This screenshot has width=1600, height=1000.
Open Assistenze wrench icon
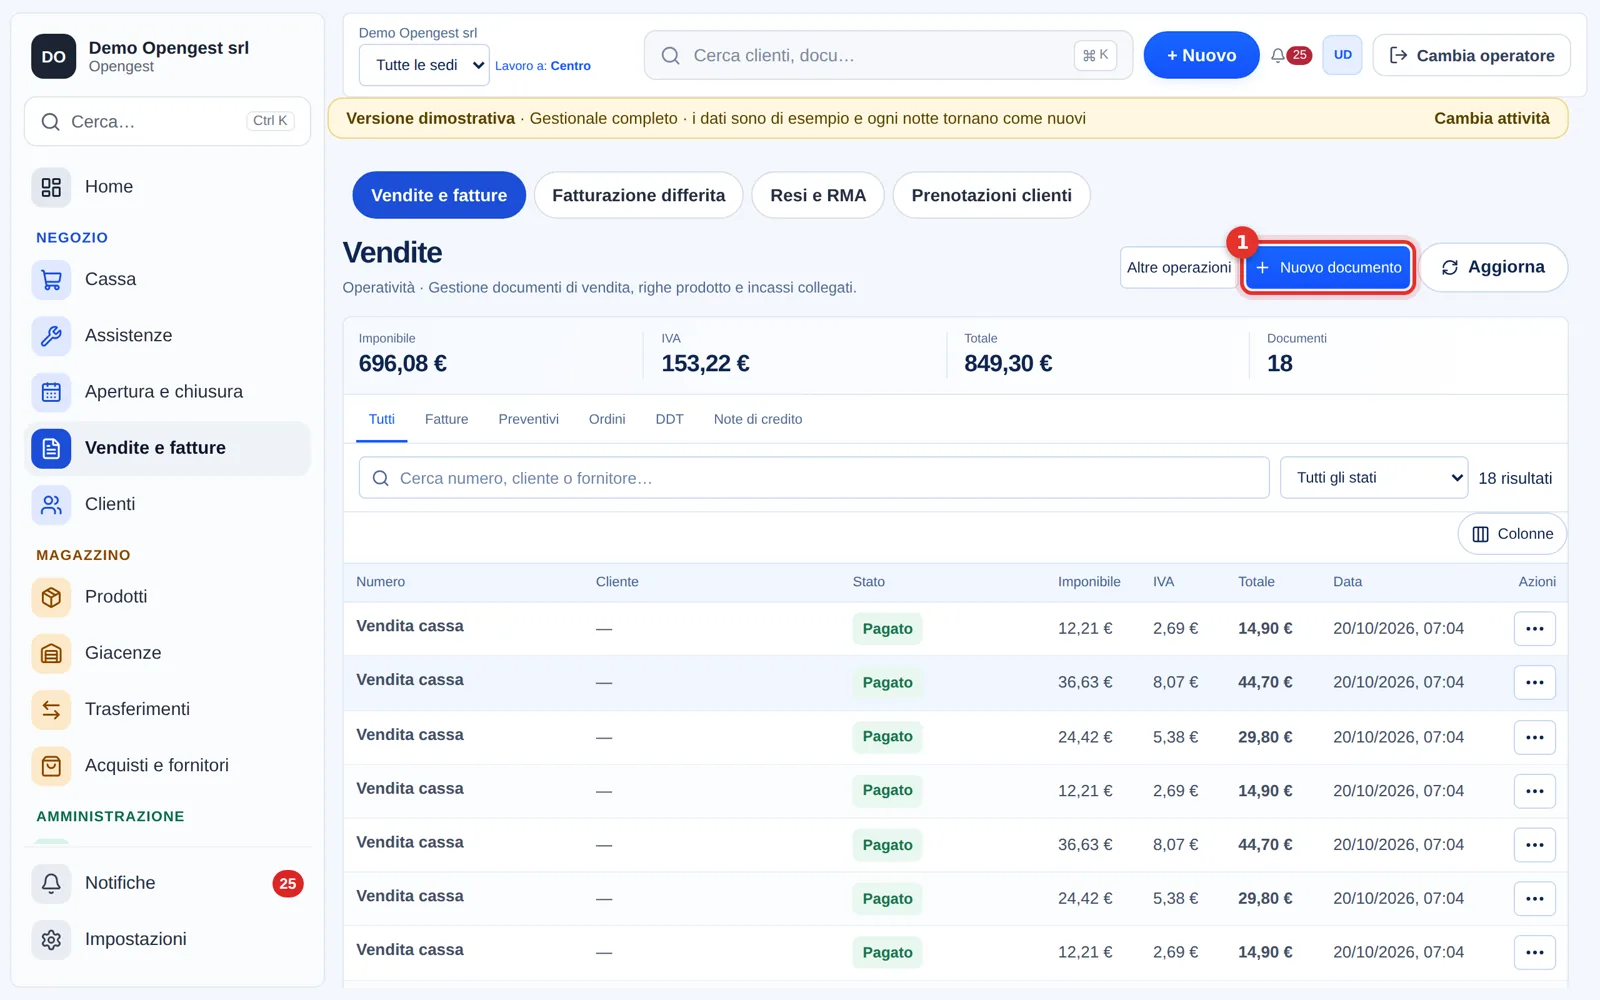pos(51,336)
